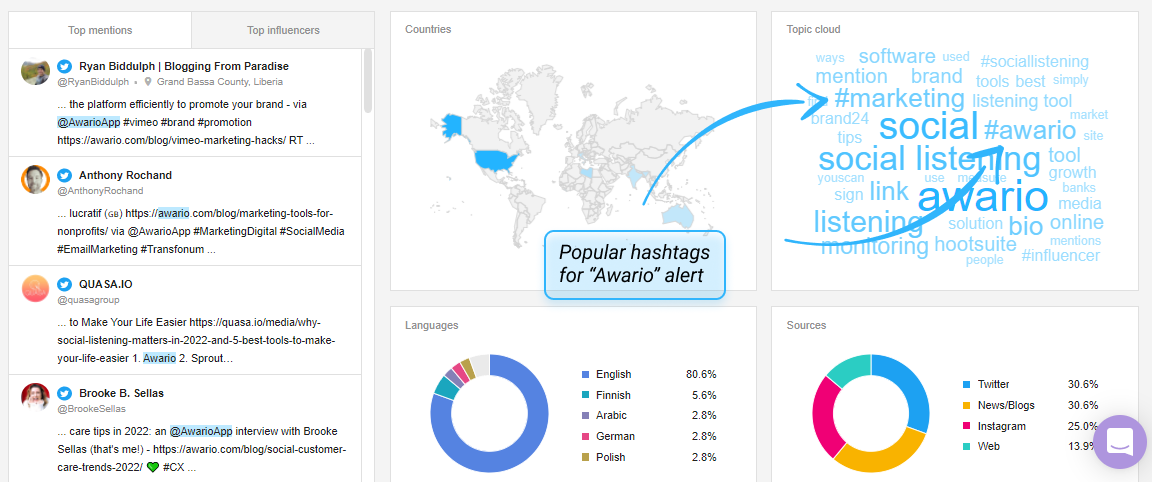Click the Web teal legend swatch
The width and height of the screenshot is (1152, 482).
click(966, 447)
